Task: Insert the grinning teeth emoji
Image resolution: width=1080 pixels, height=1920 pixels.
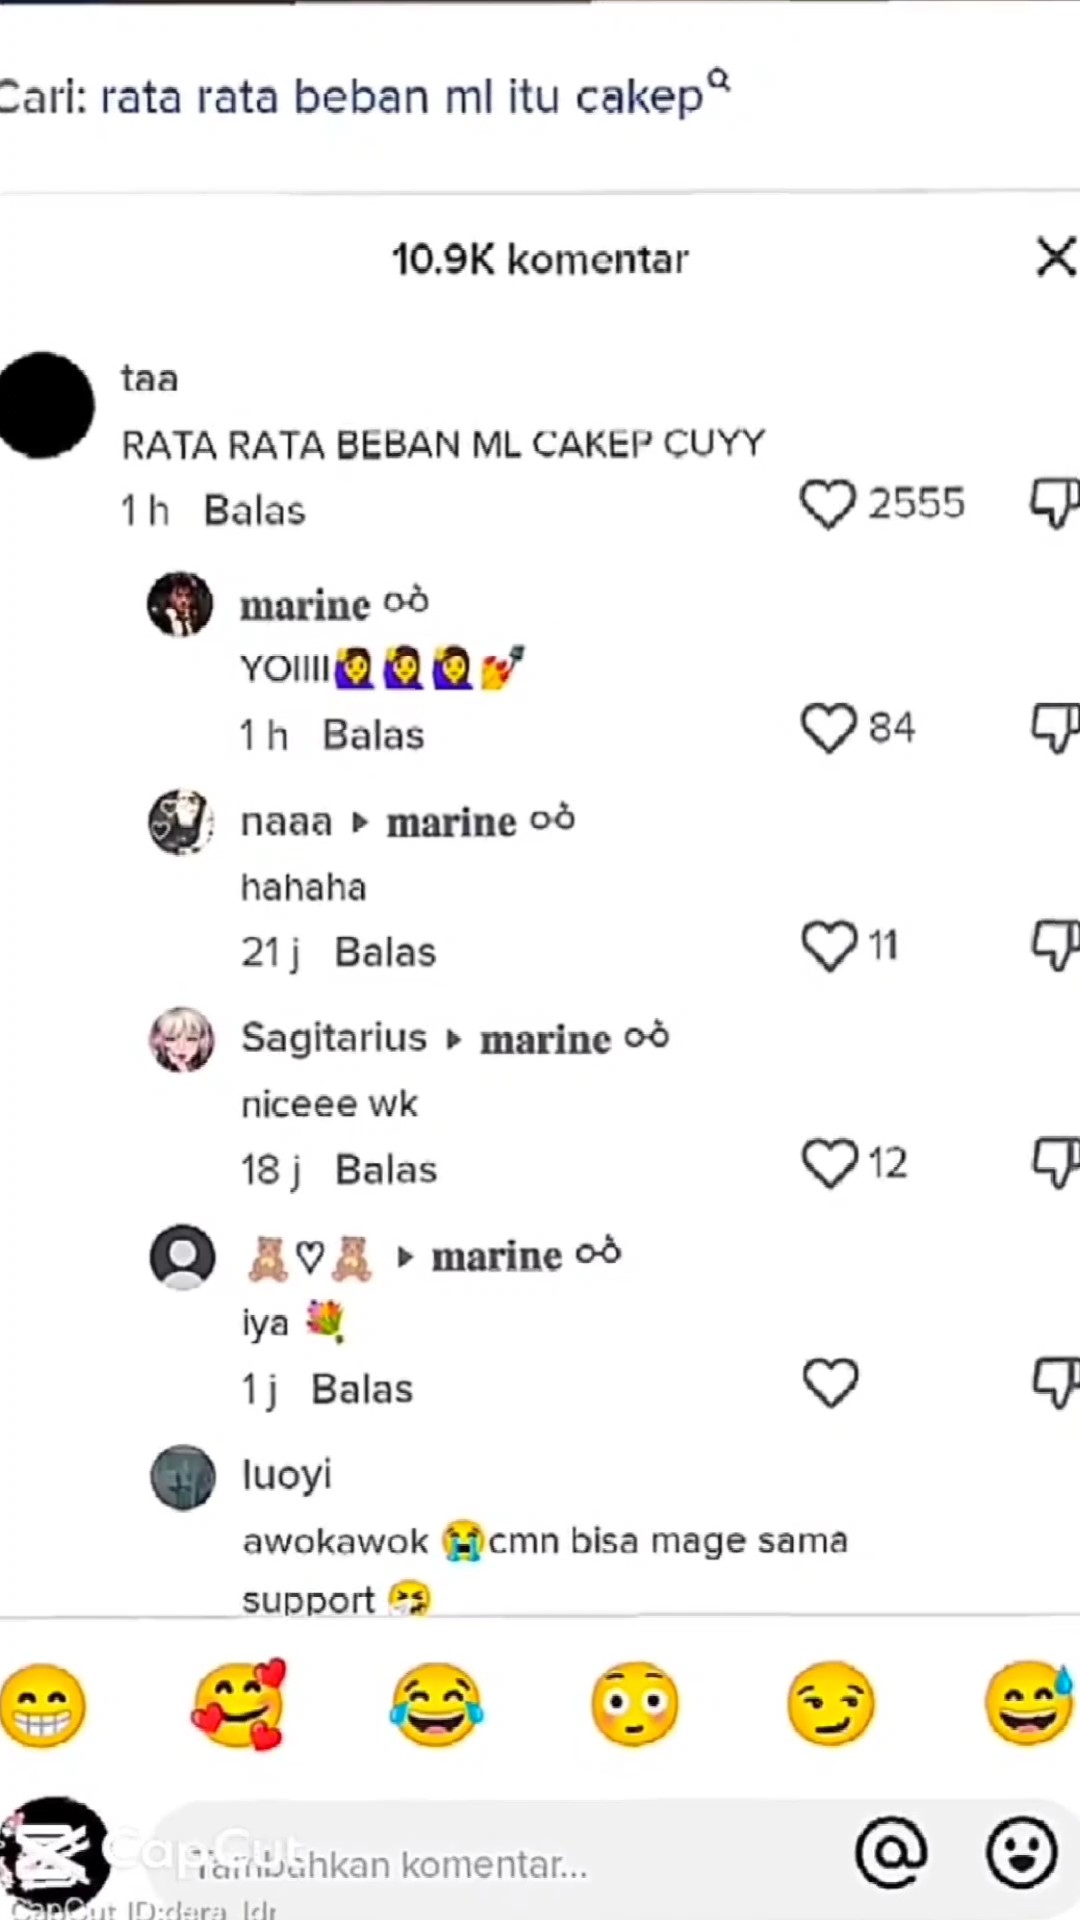Action: coord(43,1706)
